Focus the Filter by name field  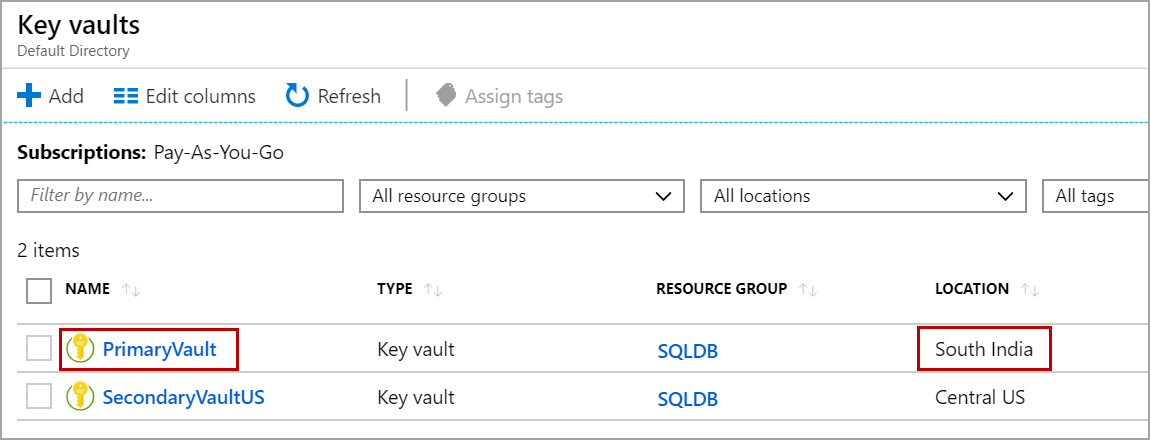180,196
